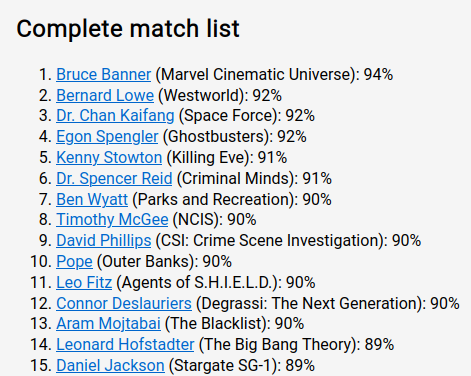The height and width of the screenshot is (376, 471).
Task: Open the David Phillips link
Action: [x=103, y=241]
